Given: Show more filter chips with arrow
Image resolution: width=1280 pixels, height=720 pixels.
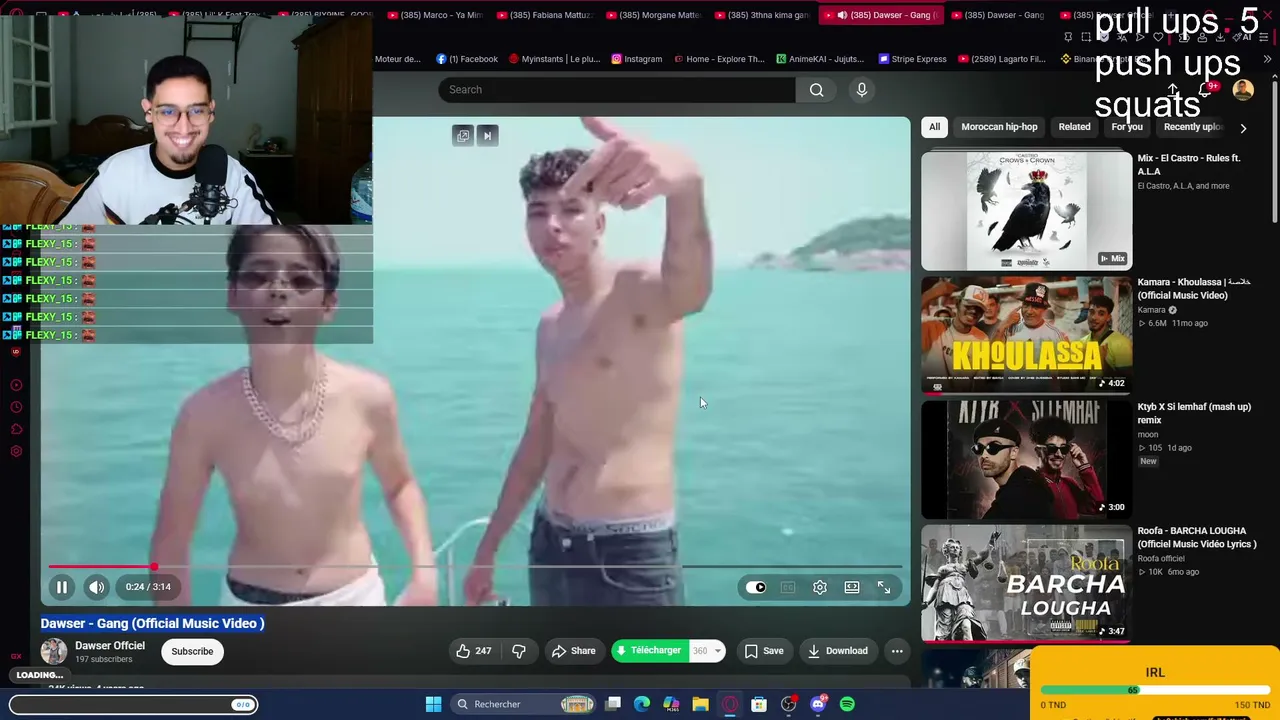Looking at the screenshot, I should [1243, 128].
